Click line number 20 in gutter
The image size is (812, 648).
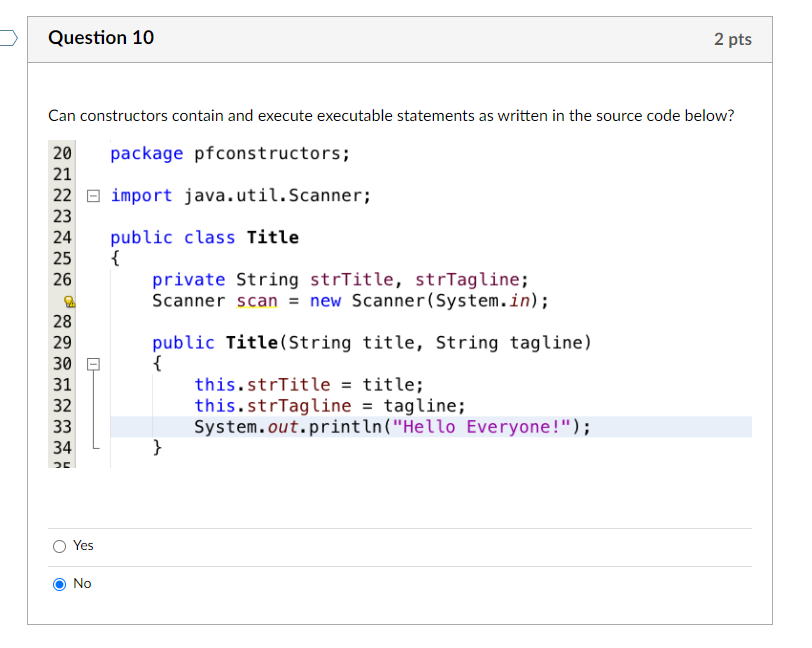tap(62, 154)
